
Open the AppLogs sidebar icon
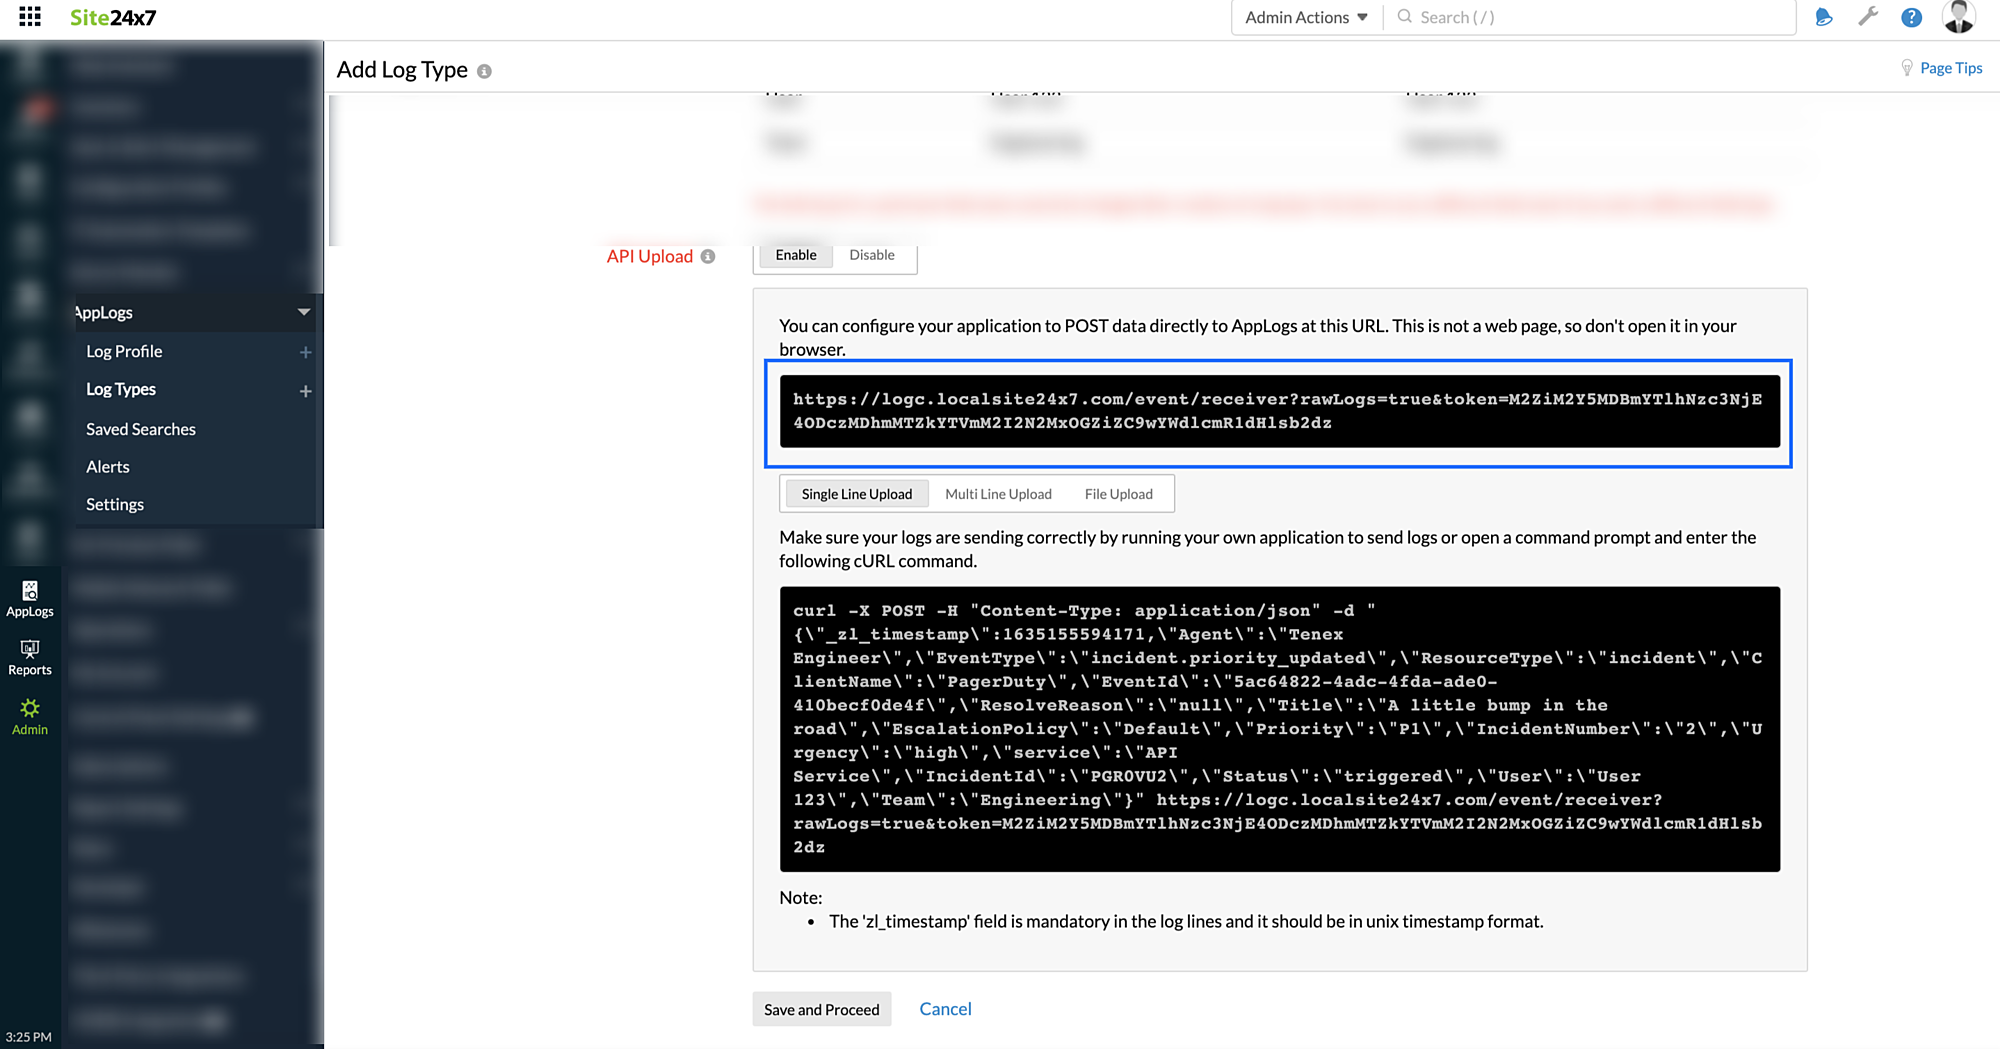click(x=30, y=599)
